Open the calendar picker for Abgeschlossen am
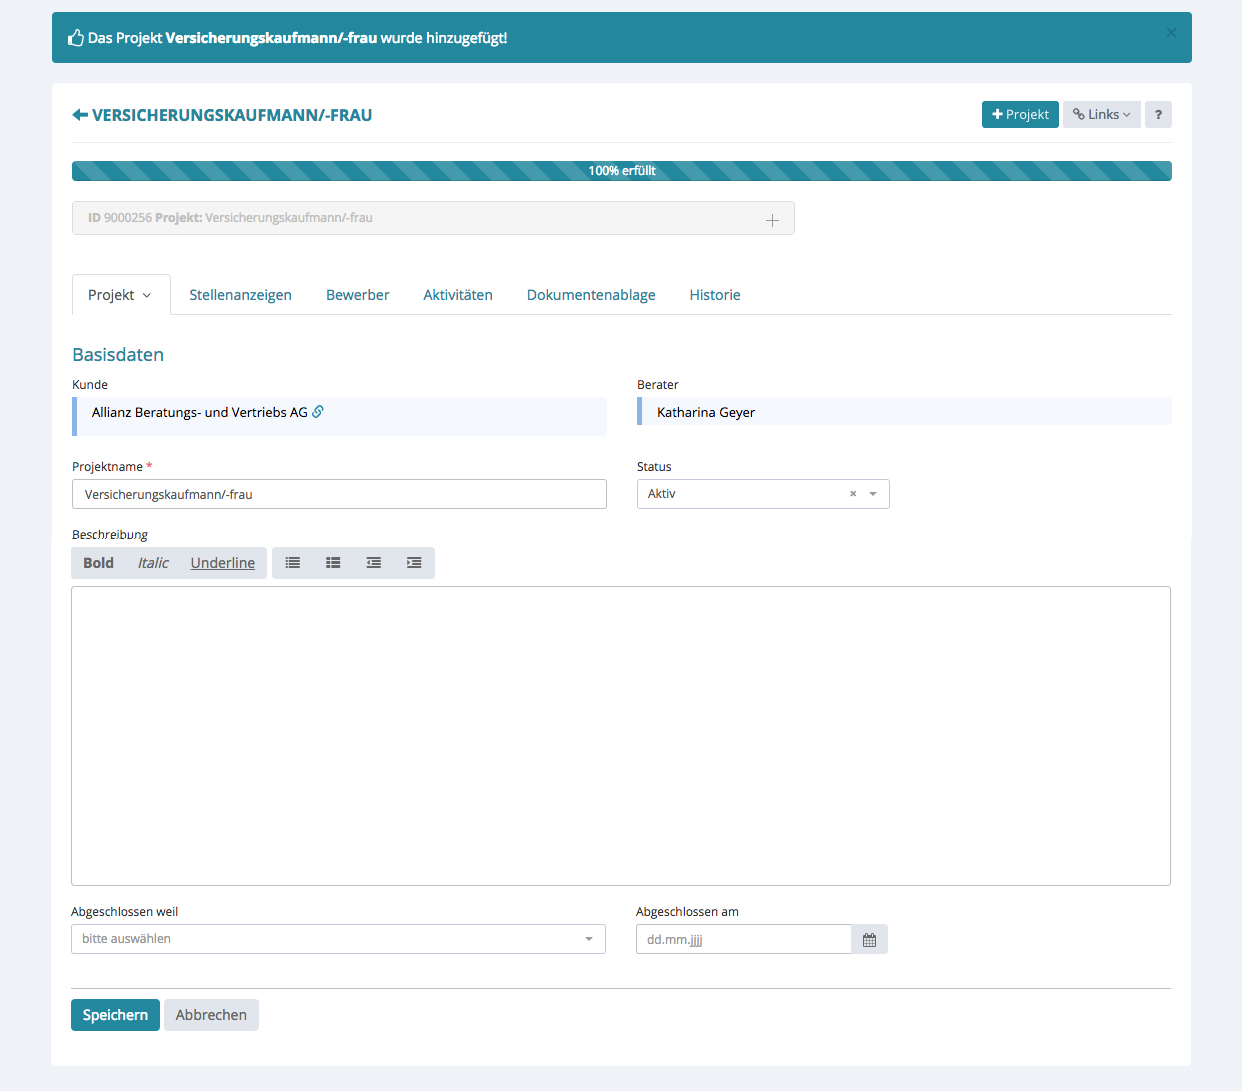 click(x=869, y=940)
